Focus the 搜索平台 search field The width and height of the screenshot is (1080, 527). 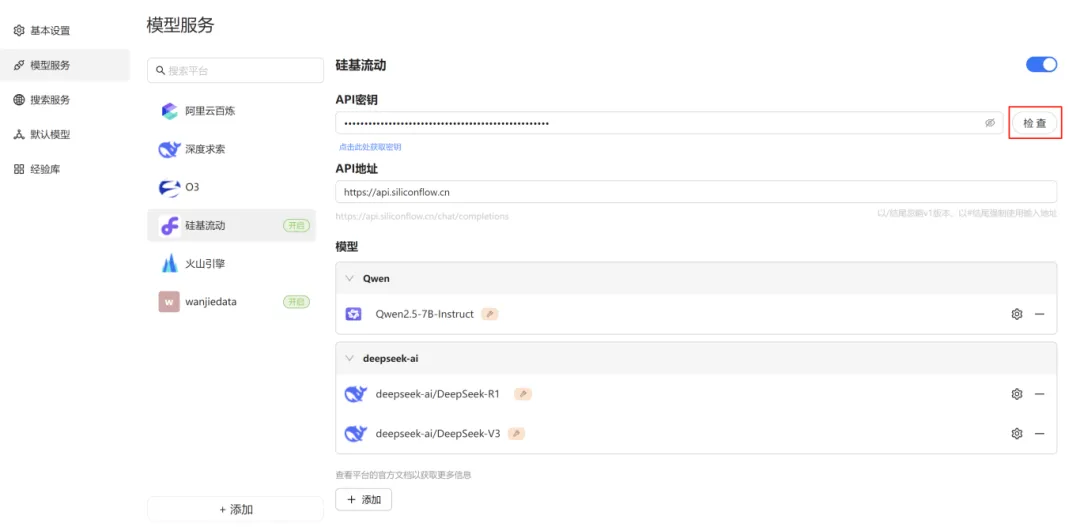click(236, 70)
